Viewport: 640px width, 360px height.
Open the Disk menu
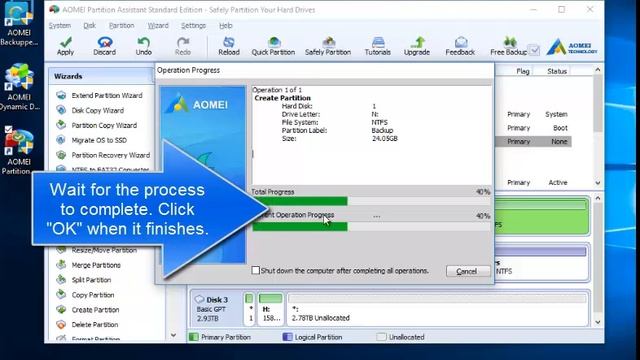pyautogui.click(x=89, y=25)
